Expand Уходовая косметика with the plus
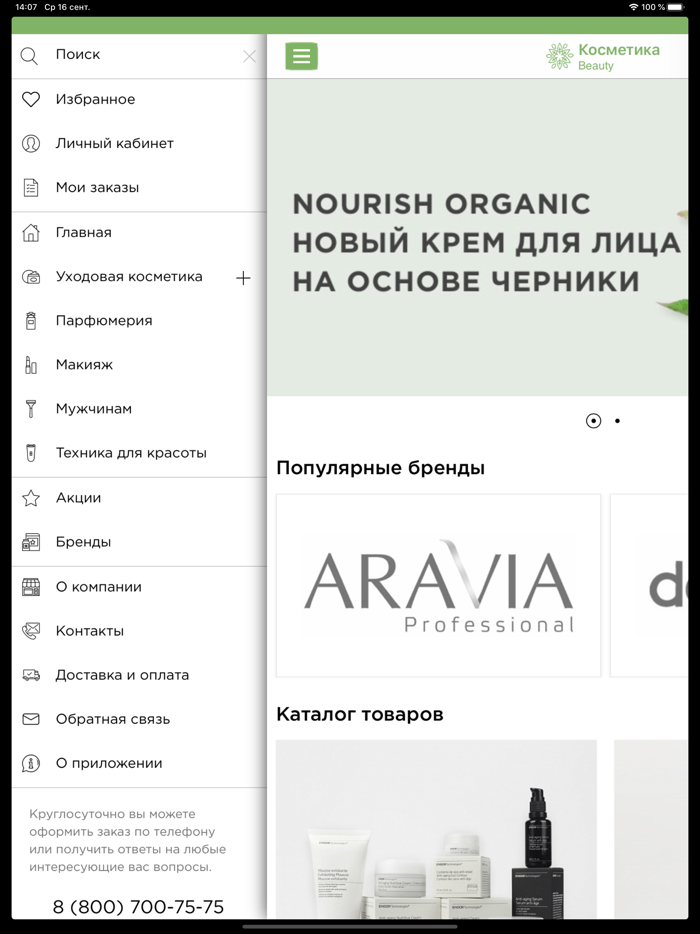Image resolution: width=700 pixels, height=934 pixels. click(x=243, y=278)
